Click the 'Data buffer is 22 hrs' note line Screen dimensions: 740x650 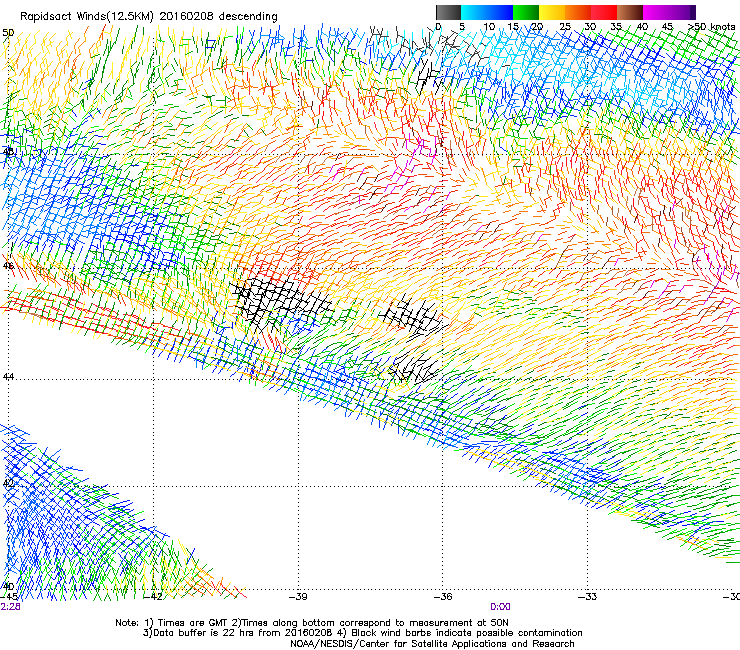coord(362,633)
